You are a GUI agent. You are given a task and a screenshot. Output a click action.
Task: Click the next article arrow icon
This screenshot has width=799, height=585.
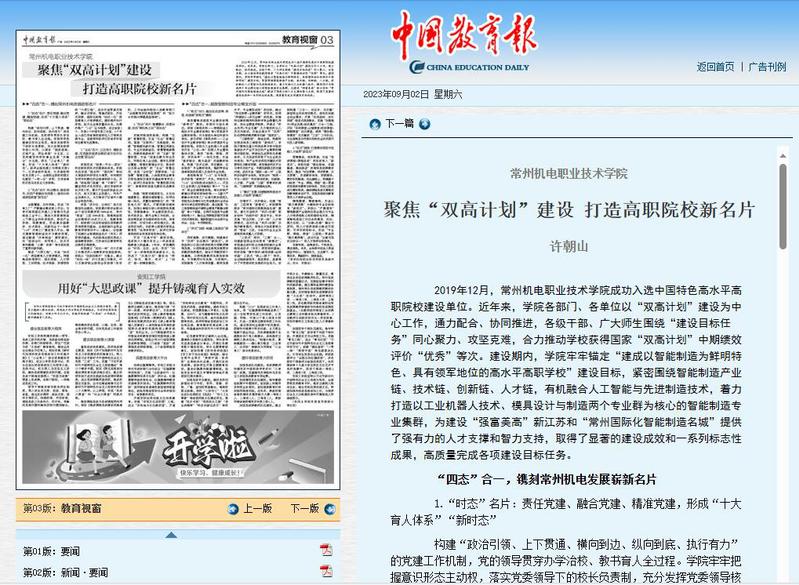coord(425,125)
